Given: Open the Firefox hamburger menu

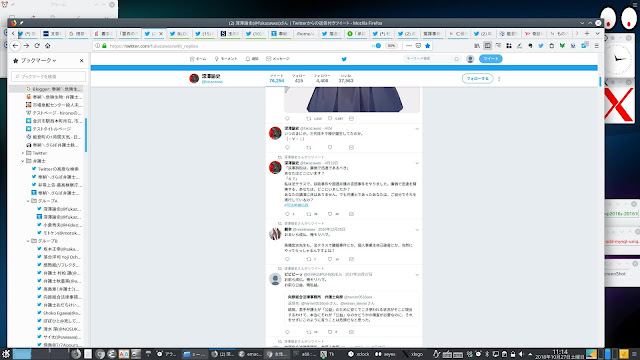Looking at the screenshot, I should pyautogui.click(x=596, y=46).
